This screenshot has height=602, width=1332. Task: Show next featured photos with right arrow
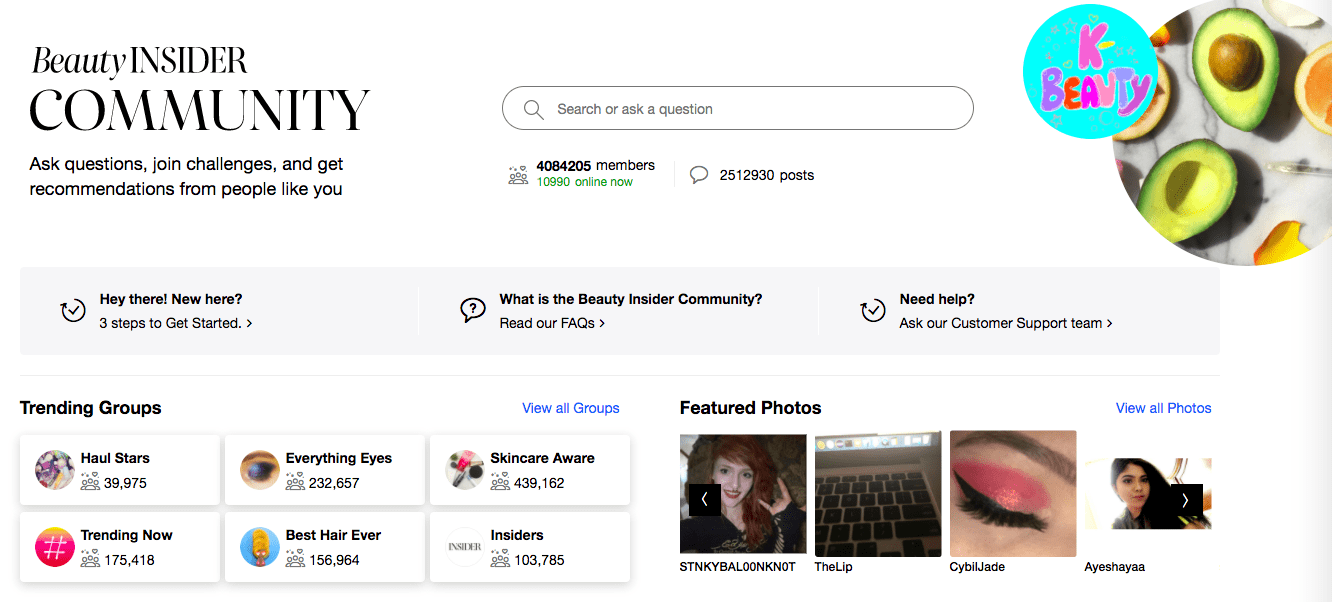point(1186,500)
